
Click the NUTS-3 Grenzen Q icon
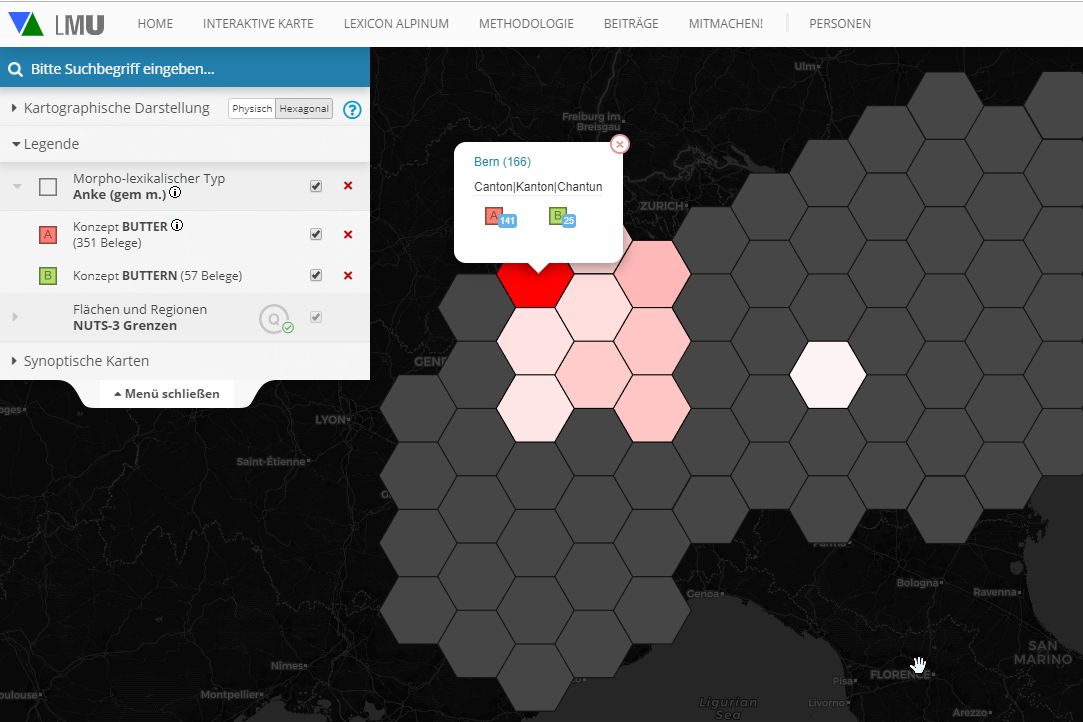pyautogui.click(x=273, y=318)
